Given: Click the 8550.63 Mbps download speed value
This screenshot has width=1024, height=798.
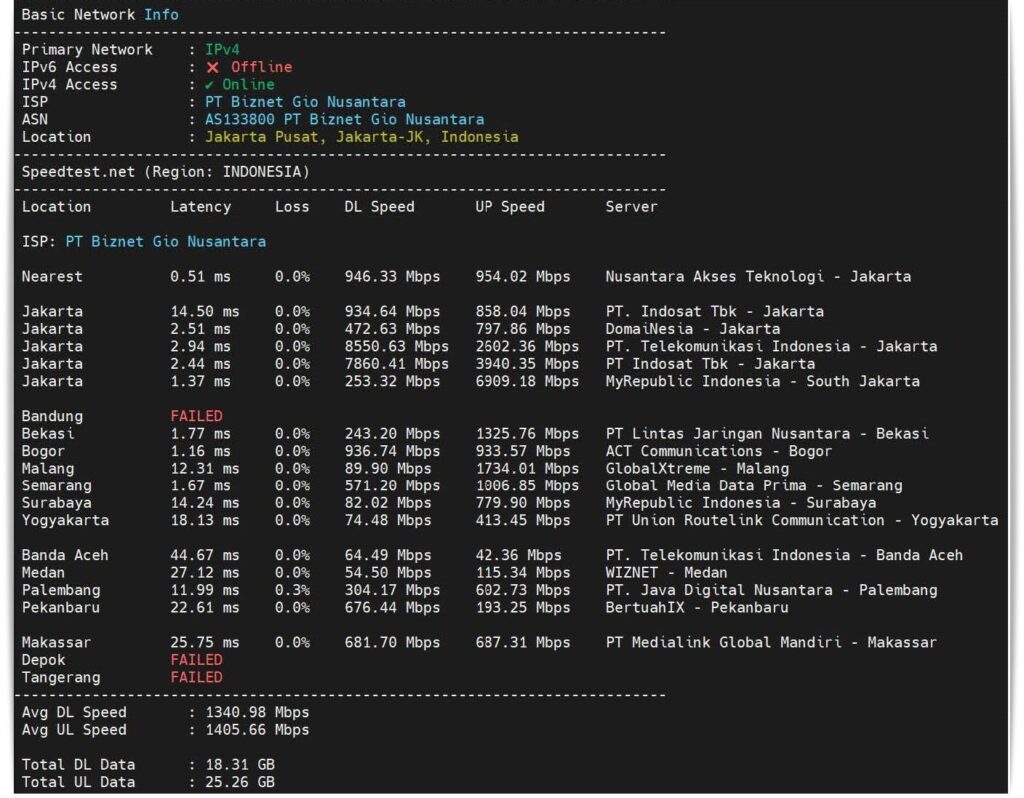Looking at the screenshot, I should coord(396,347).
